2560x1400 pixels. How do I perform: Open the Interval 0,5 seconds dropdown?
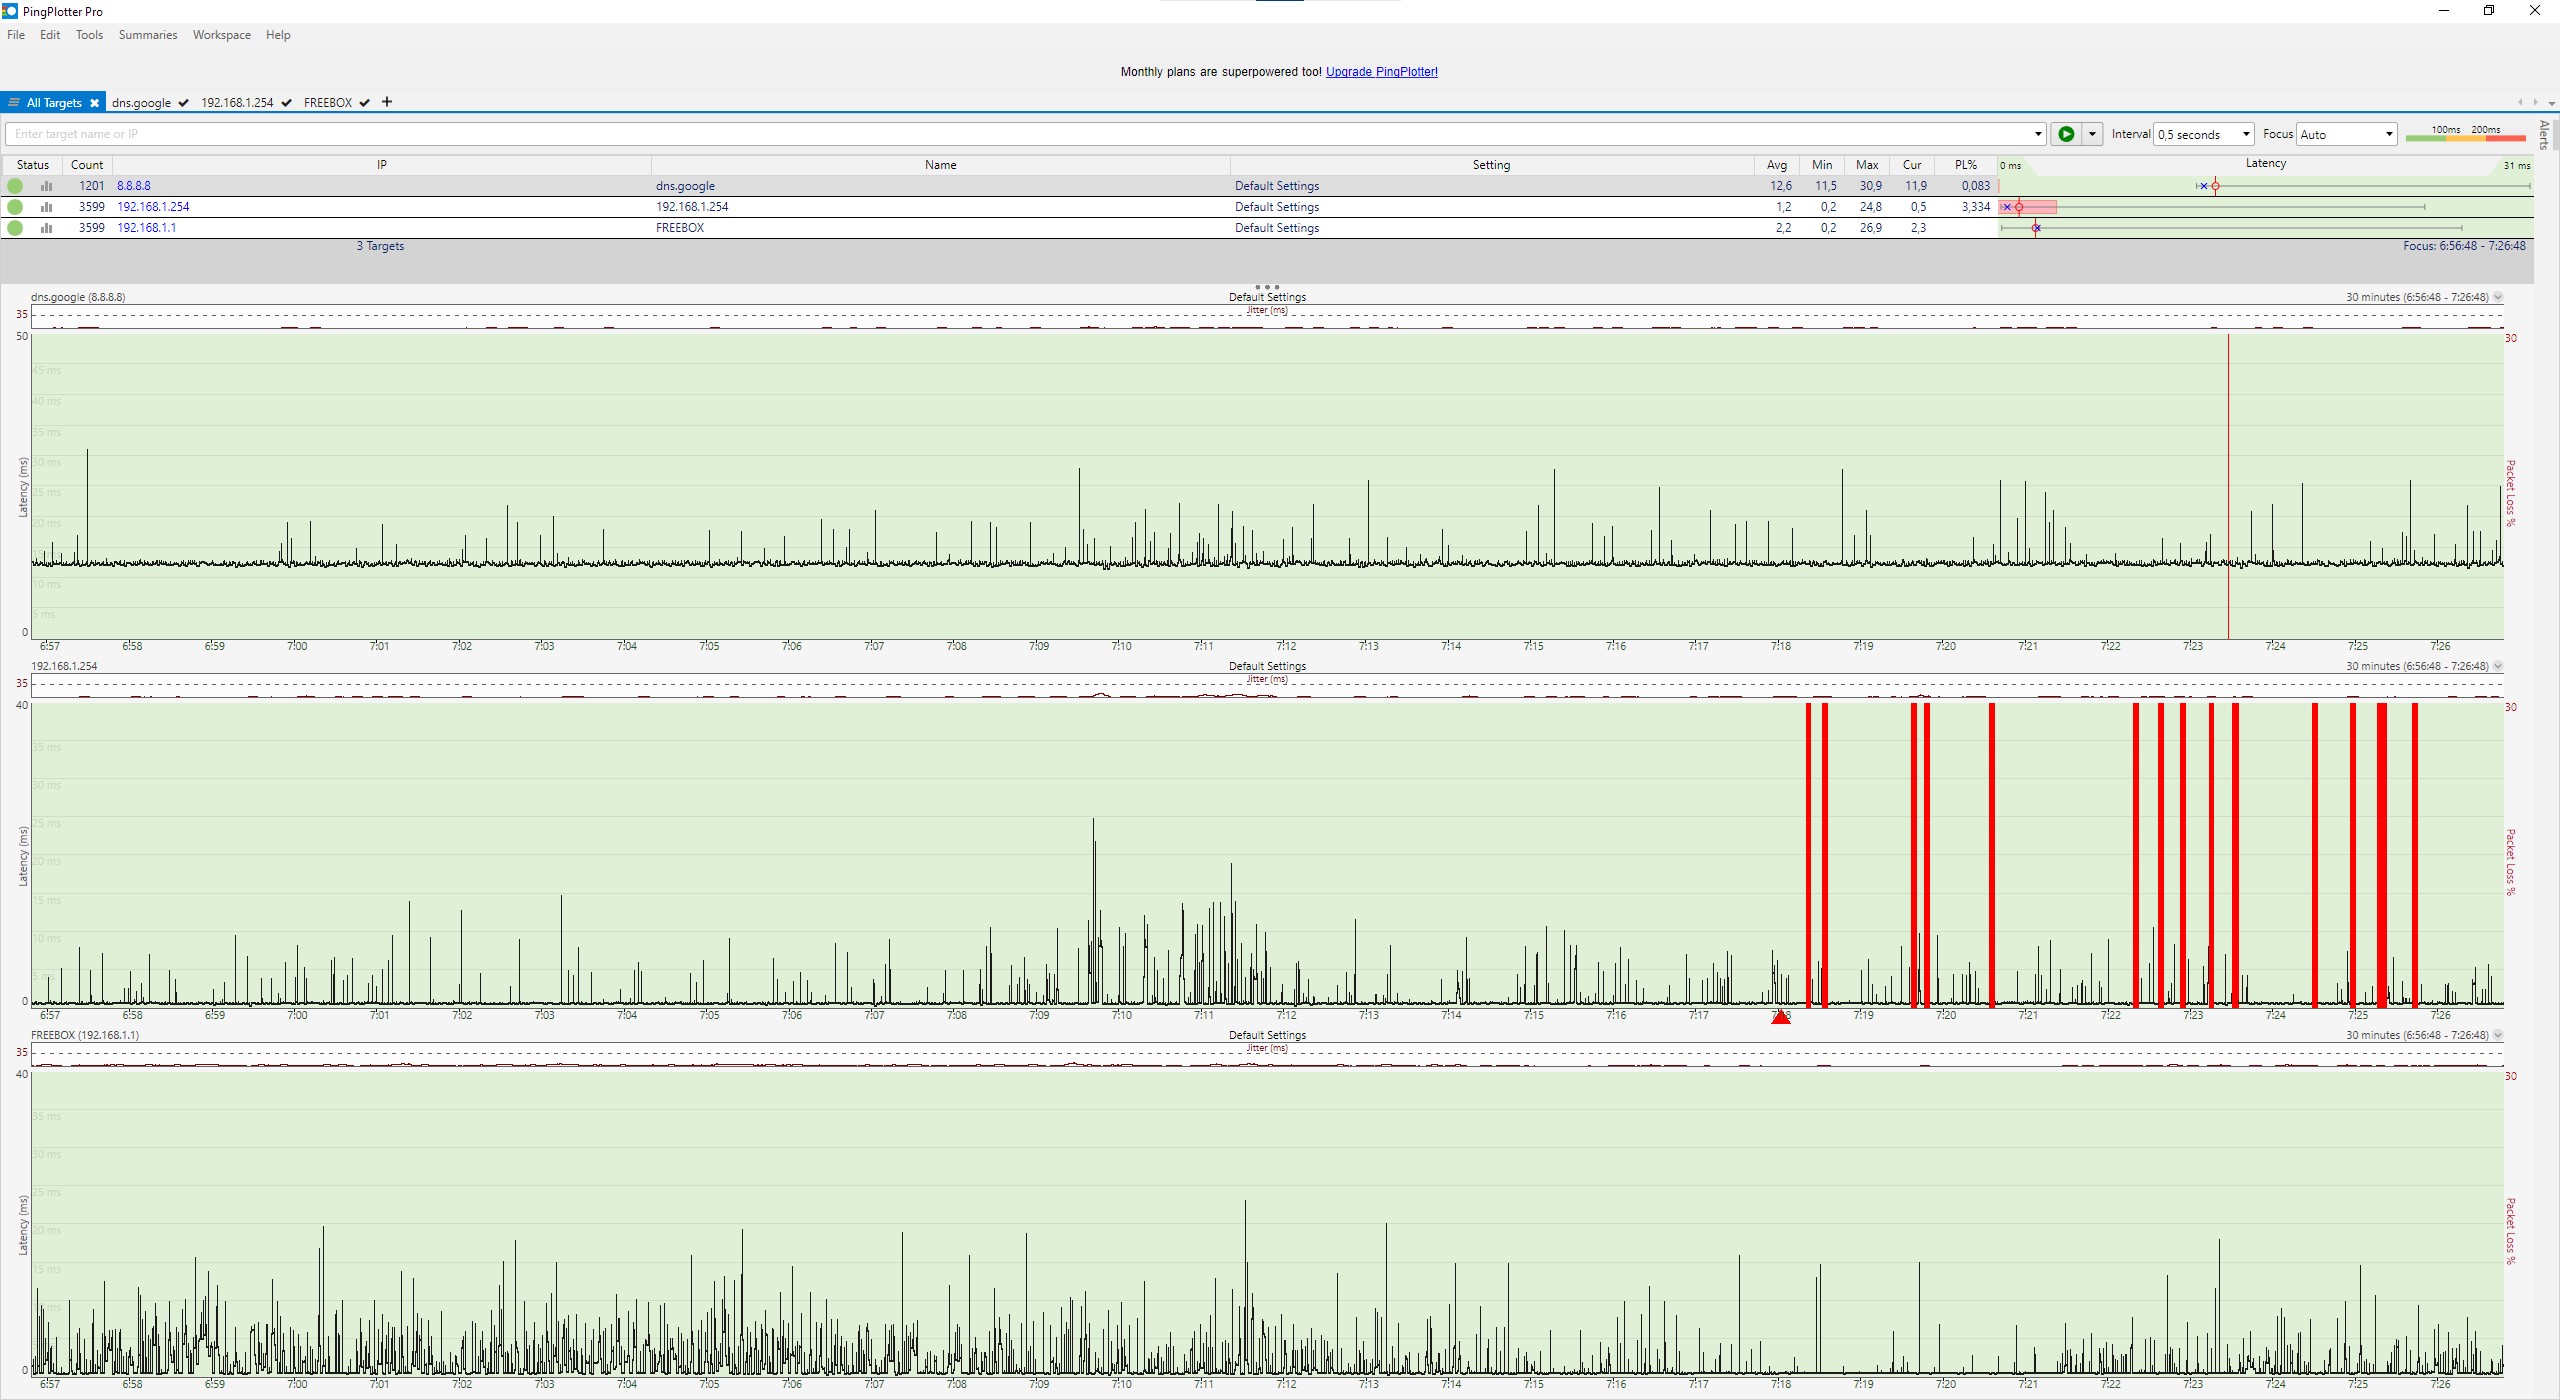click(x=2204, y=134)
